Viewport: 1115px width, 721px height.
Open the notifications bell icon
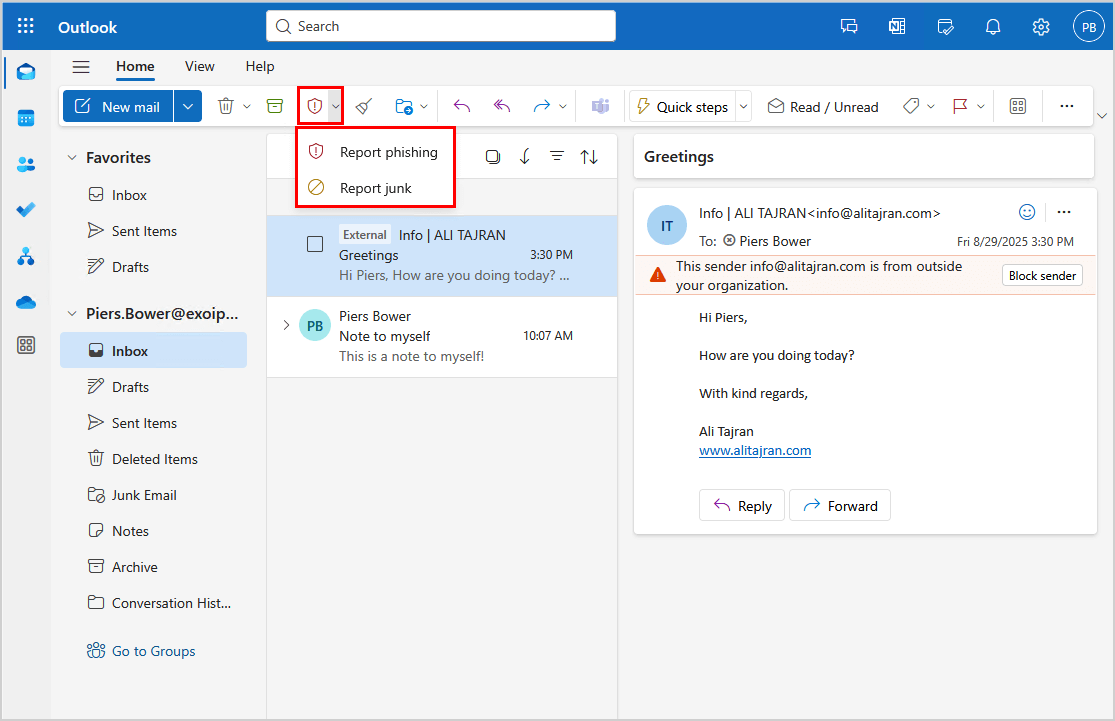[993, 27]
